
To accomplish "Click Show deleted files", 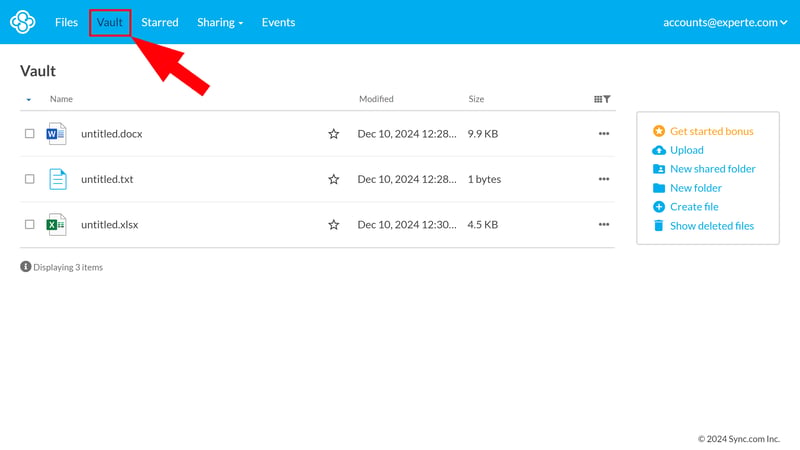I will pyautogui.click(x=711, y=226).
